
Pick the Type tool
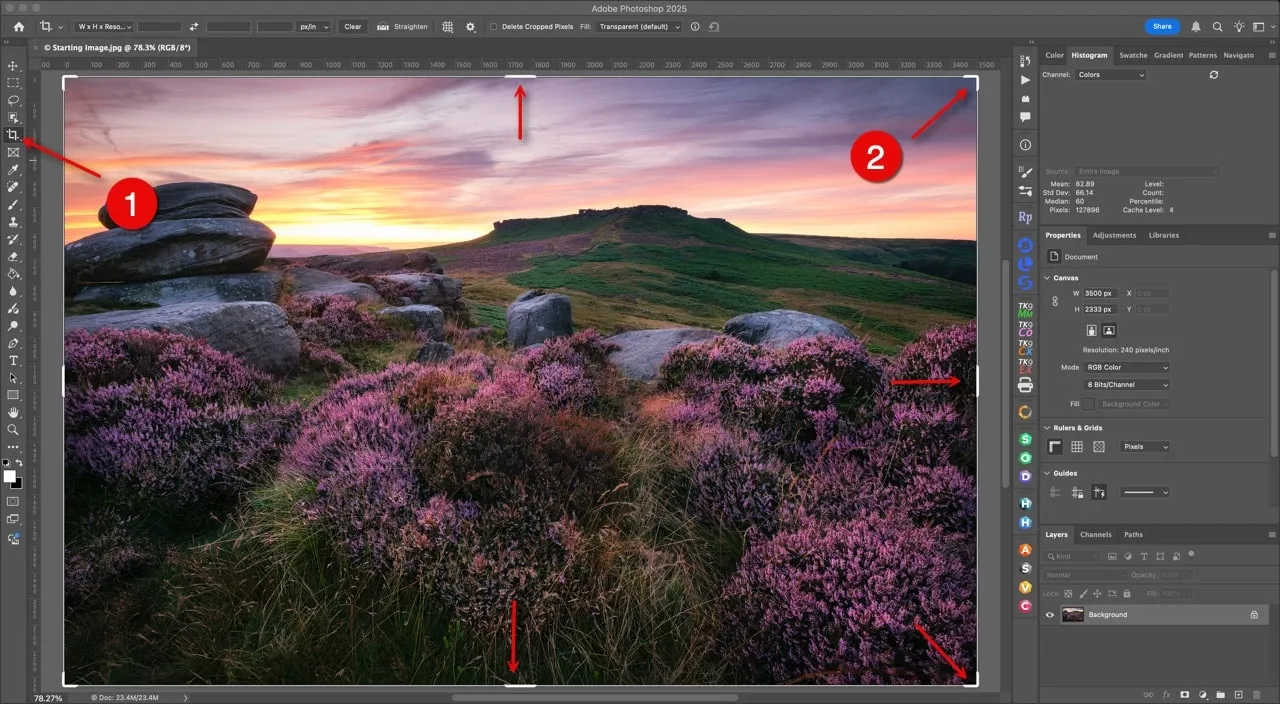pyautogui.click(x=13, y=361)
